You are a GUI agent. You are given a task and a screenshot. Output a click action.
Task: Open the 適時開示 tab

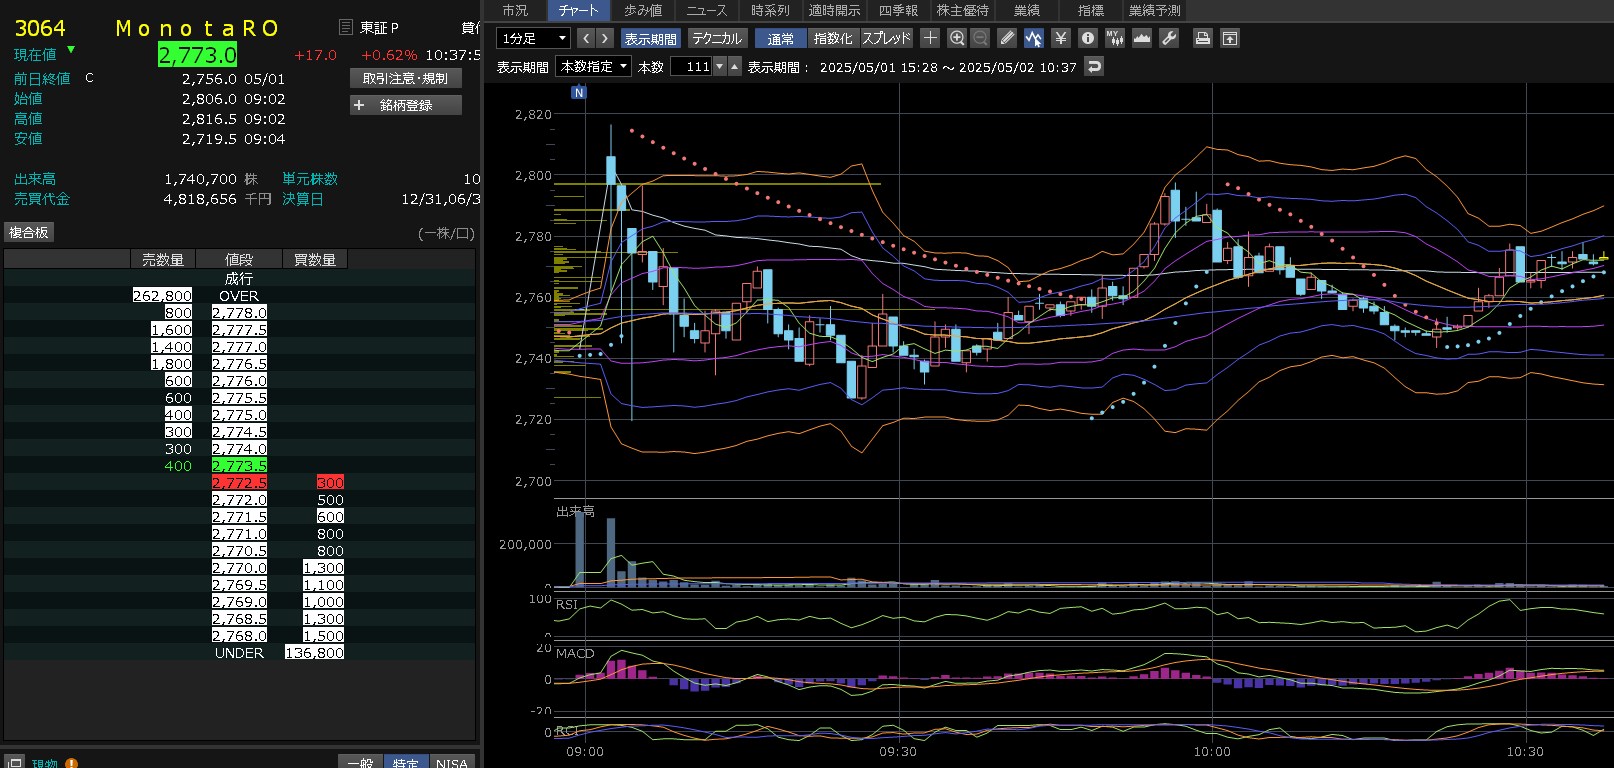[834, 10]
